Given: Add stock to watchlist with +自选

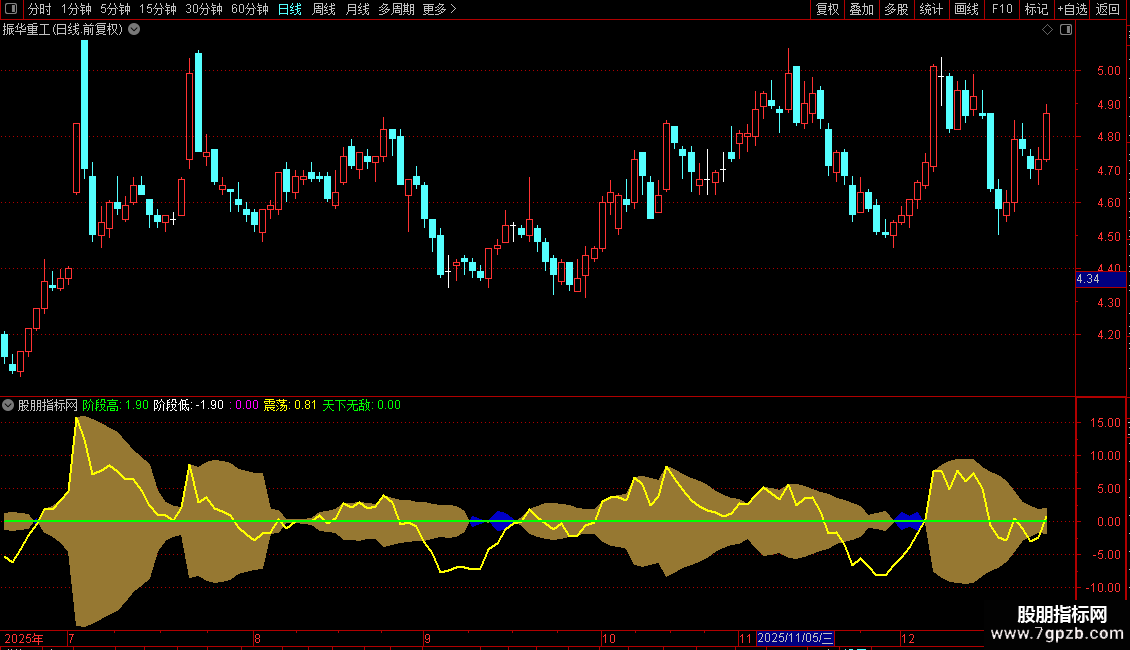Looking at the screenshot, I should click(x=1072, y=9).
